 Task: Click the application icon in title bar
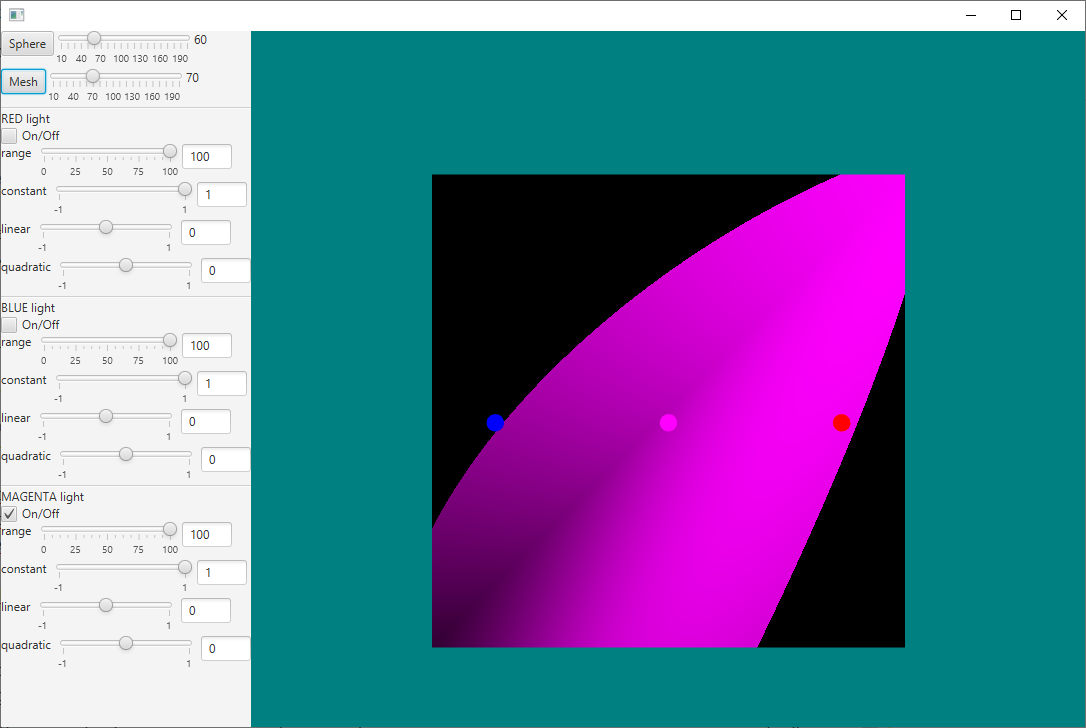[16, 15]
